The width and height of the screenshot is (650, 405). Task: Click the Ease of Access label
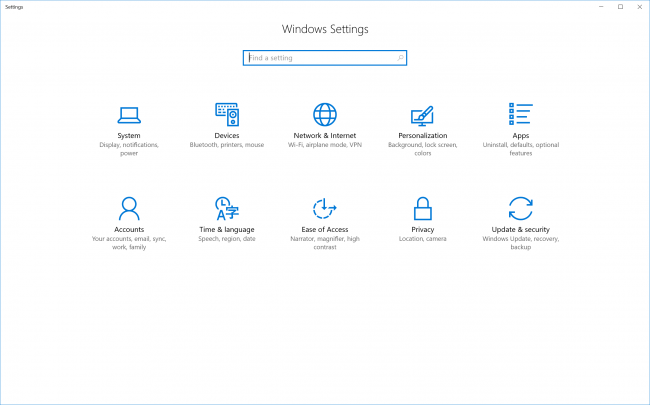(x=325, y=230)
